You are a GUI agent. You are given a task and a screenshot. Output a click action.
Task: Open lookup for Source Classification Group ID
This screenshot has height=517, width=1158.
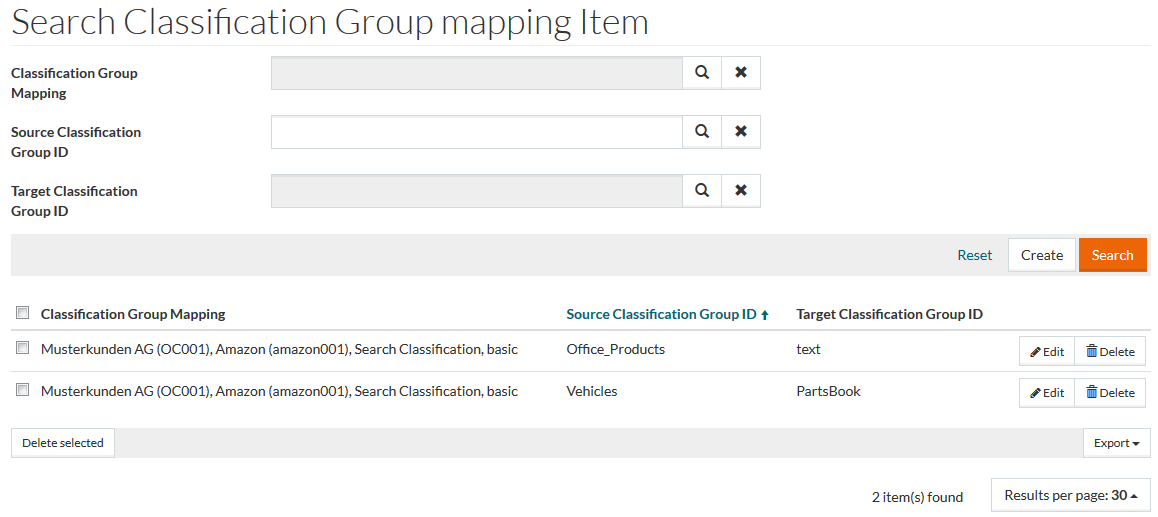[702, 132]
